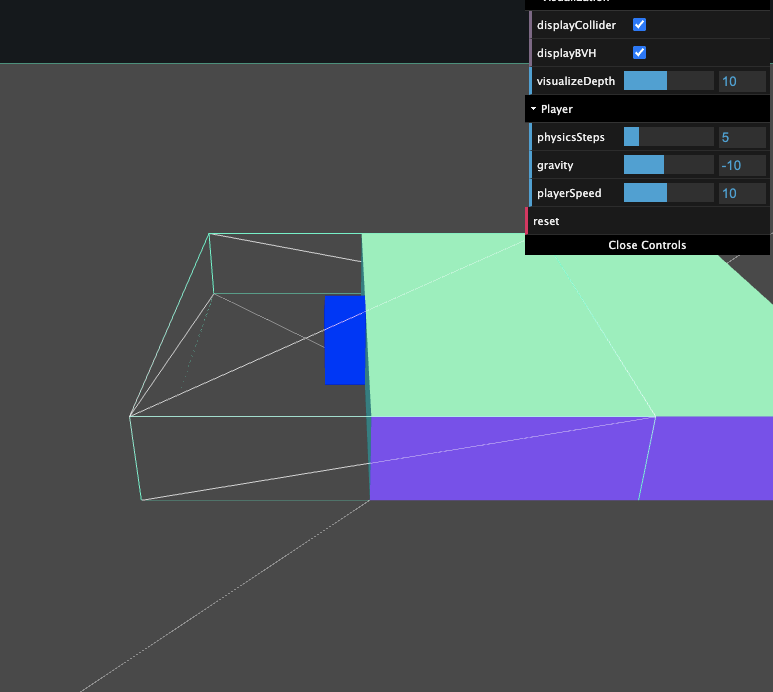Click the blue player capsule

(x=345, y=340)
